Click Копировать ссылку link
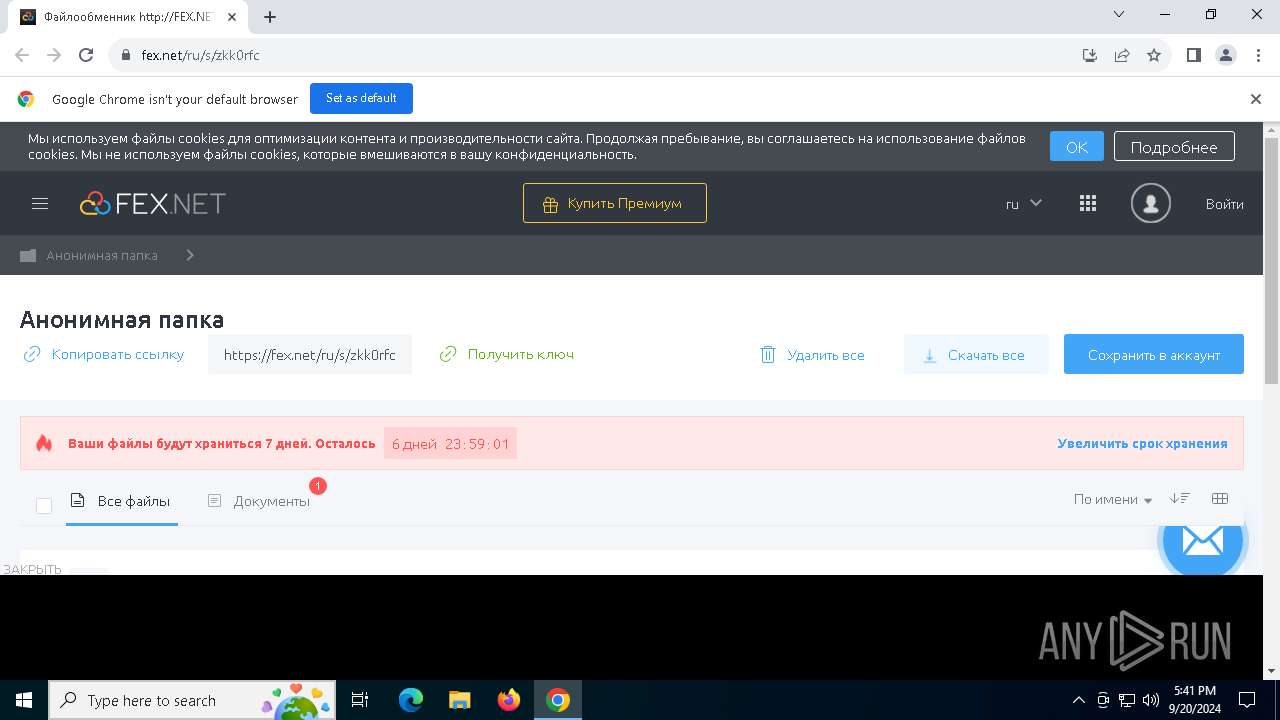The width and height of the screenshot is (1280, 720). click(x=104, y=354)
